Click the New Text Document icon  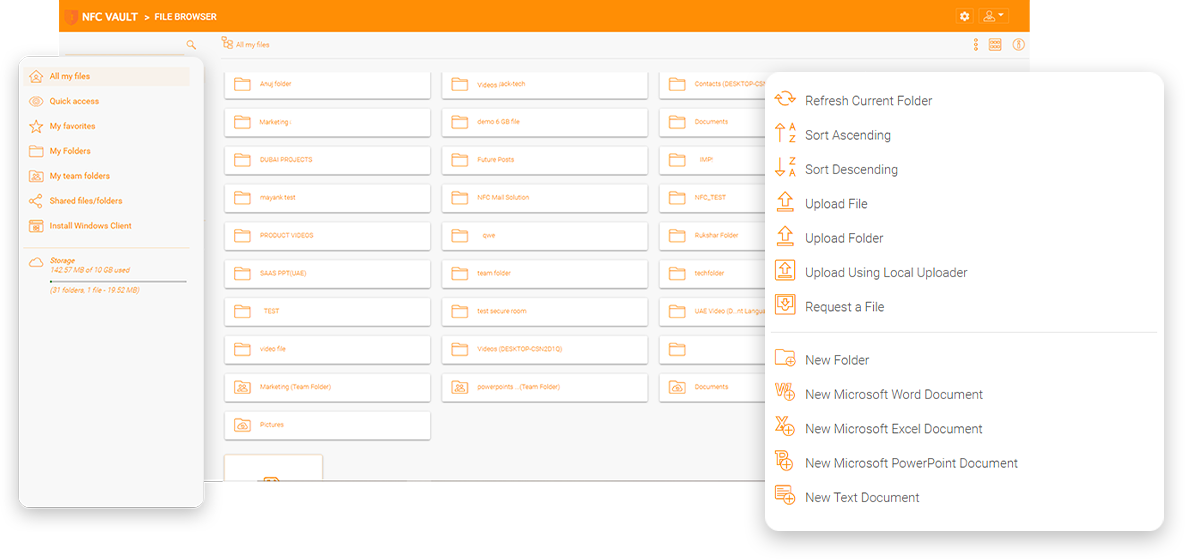(x=786, y=496)
